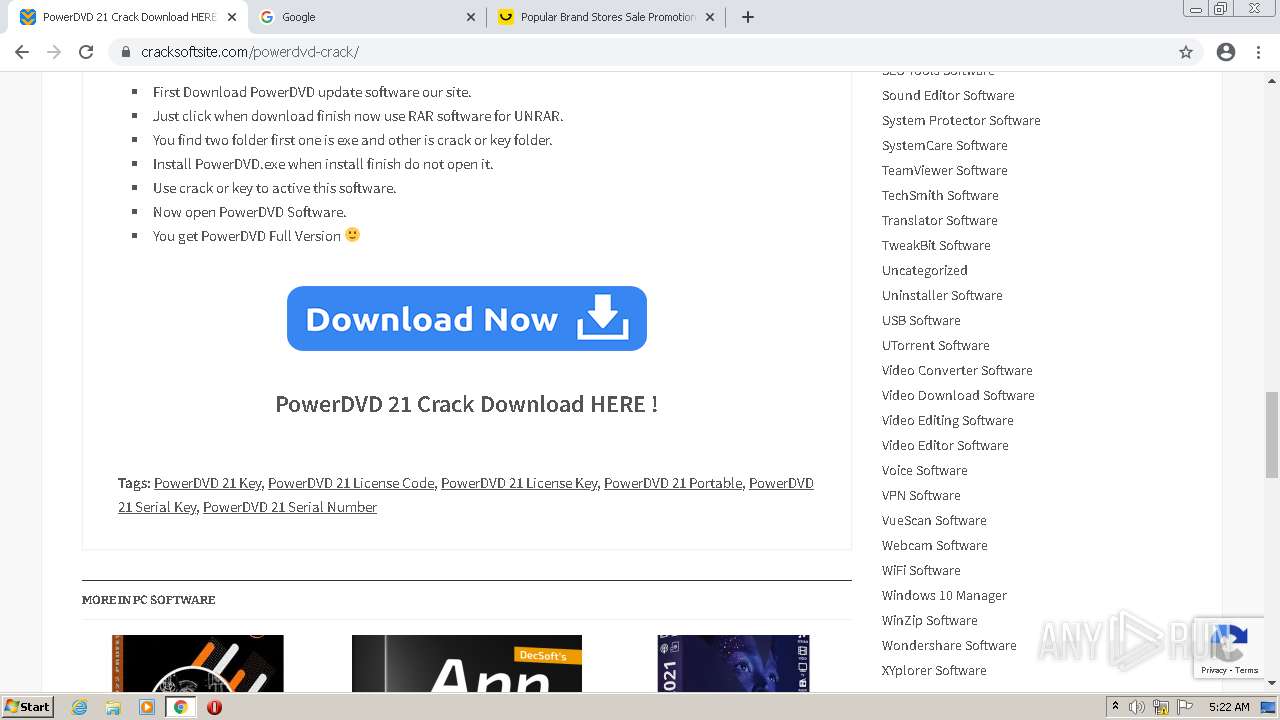Open the 2021 blue face related post thumbnail
The height and width of the screenshot is (720, 1280).
click(x=733, y=663)
